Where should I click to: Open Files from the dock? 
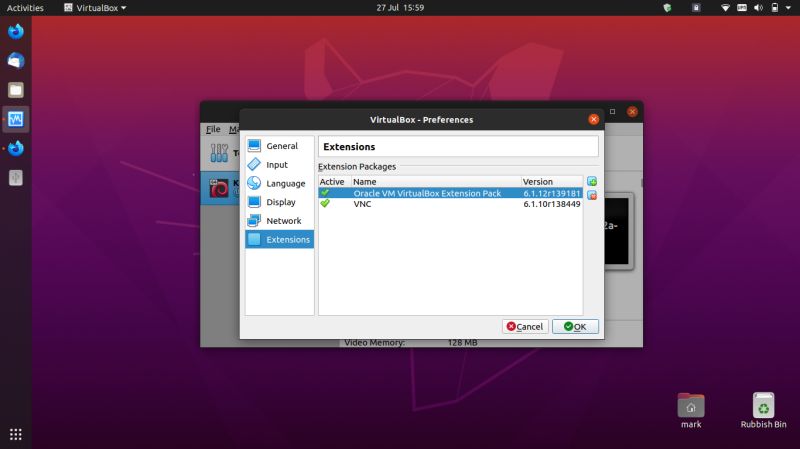click(x=16, y=90)
